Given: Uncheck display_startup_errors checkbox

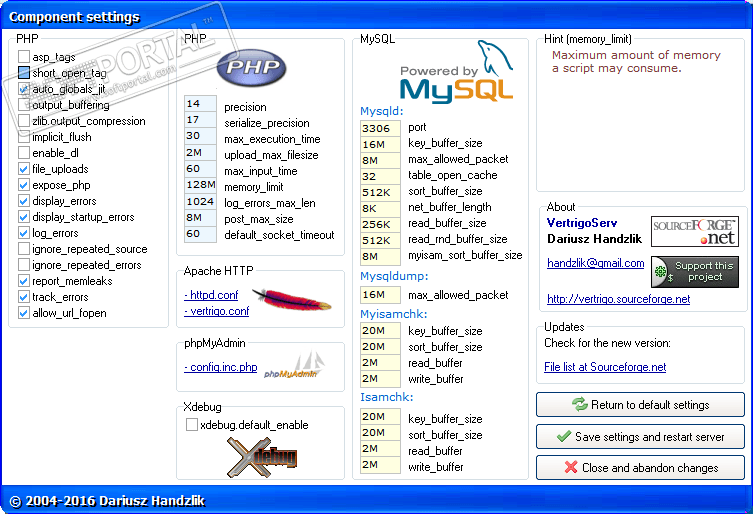Looking at the screenshot, I should 24,217.
